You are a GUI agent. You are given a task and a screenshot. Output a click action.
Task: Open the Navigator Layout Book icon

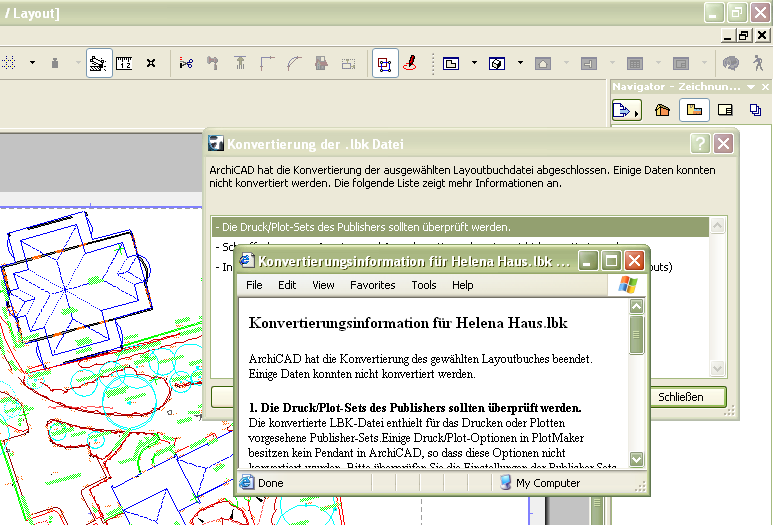(x=726, y=110)
